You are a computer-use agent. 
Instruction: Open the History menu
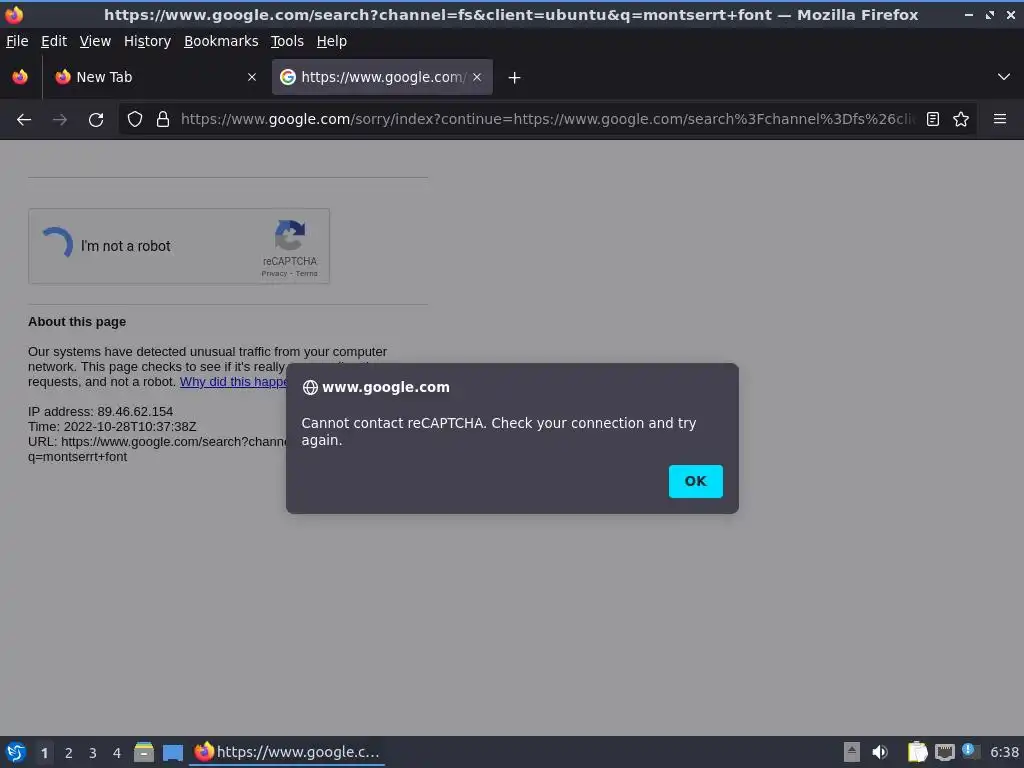click(x=148, y=41)
